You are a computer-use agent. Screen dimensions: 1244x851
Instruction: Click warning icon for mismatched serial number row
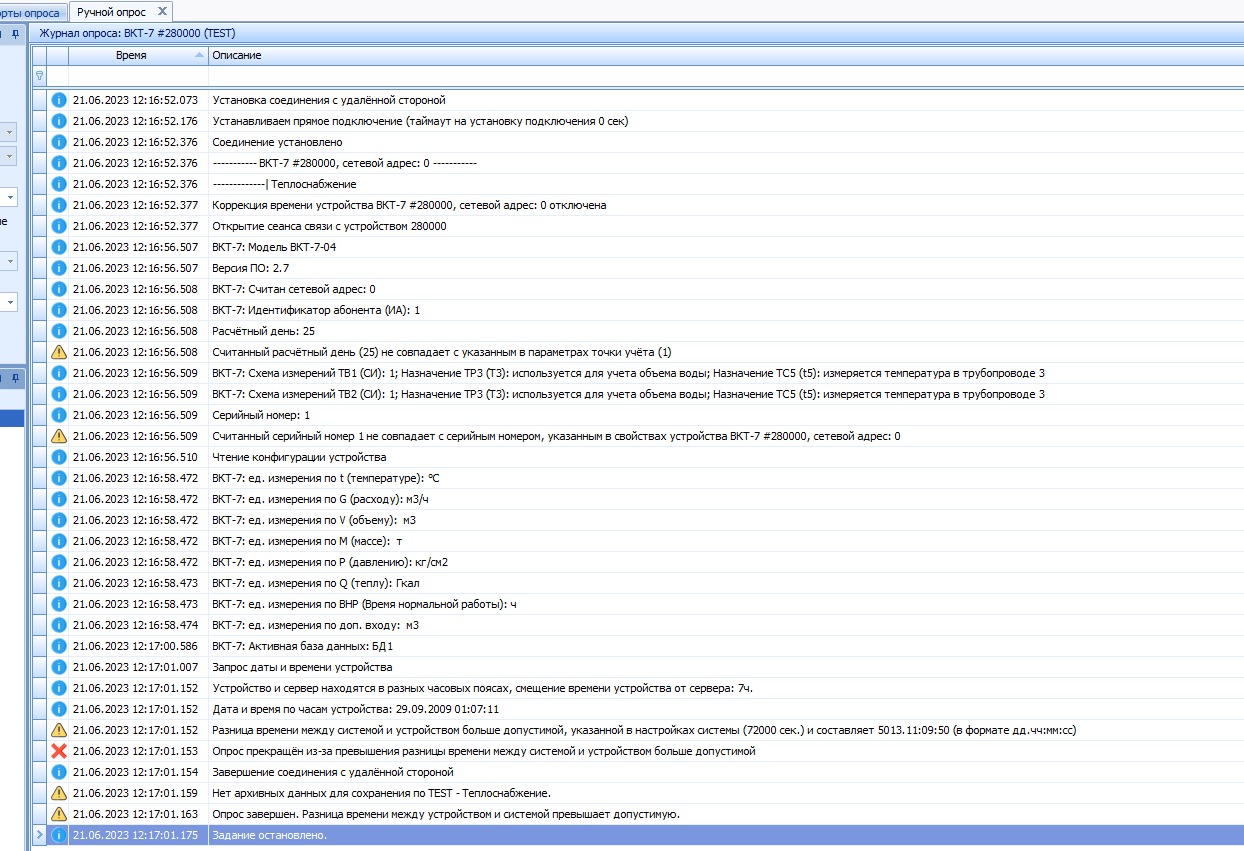coord(58,436)
